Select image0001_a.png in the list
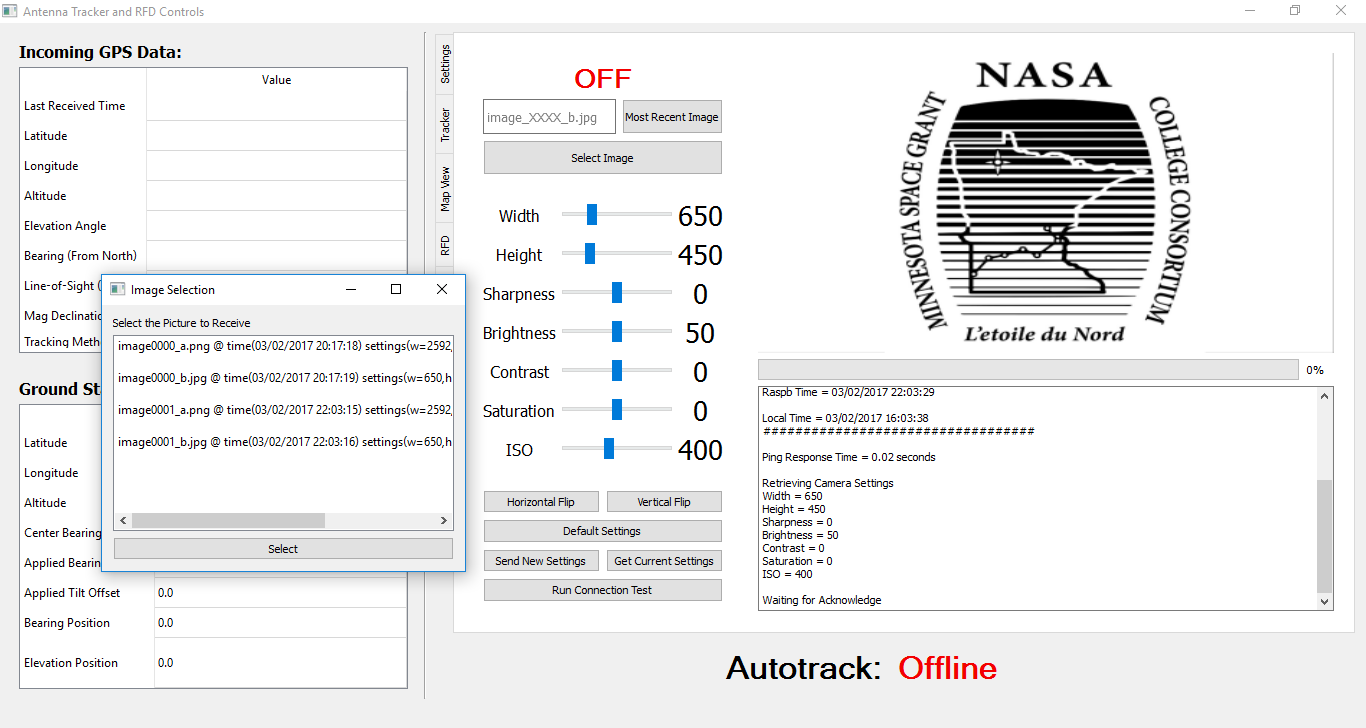Image resolution: width=1366 pixels, height=728 pixels. (283, 410)
